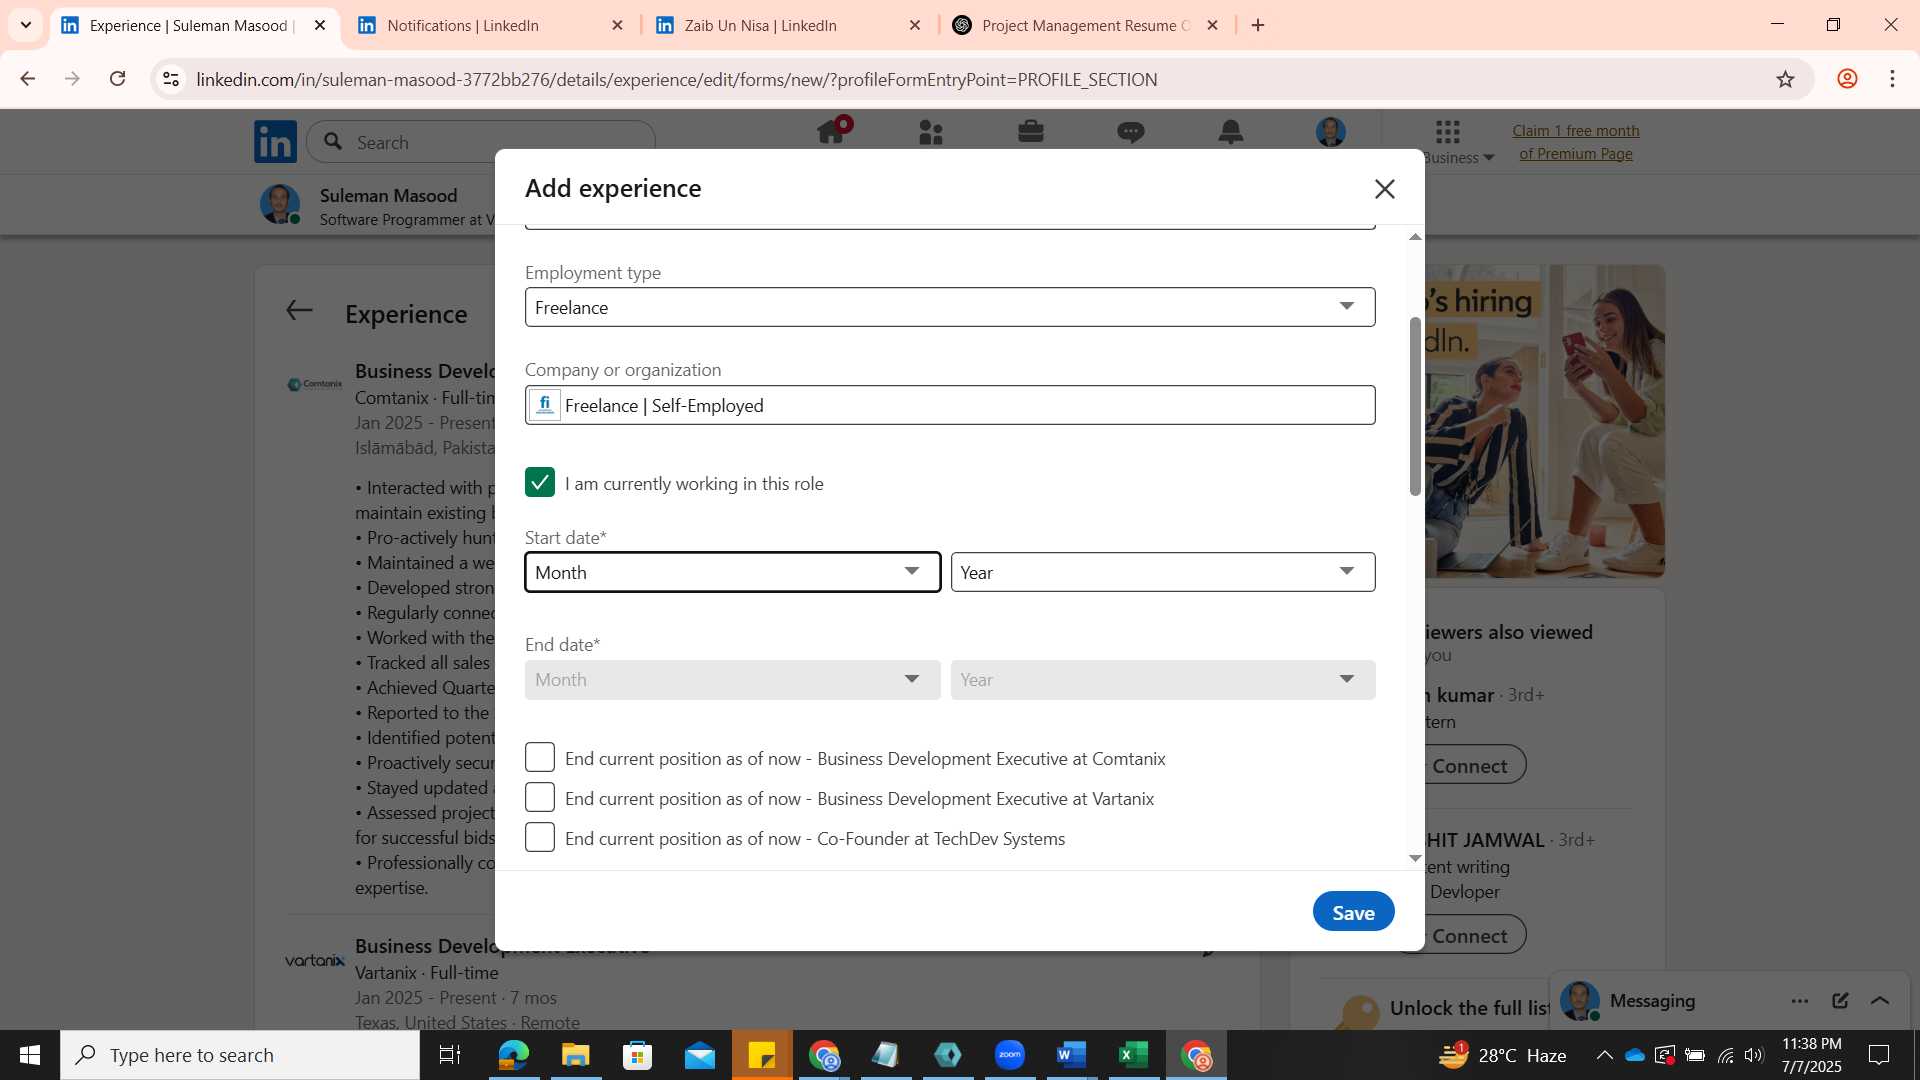Image resolution: width=1920 pixels, height=1080 pixels.
Task: Connect with kumar suggestion
Action: (x=1469, y=765)
